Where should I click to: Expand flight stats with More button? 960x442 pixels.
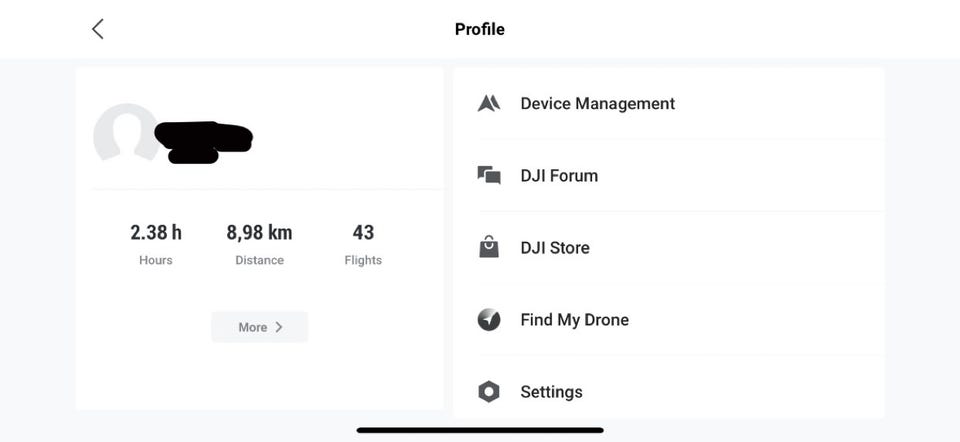[x=259, y=327]
